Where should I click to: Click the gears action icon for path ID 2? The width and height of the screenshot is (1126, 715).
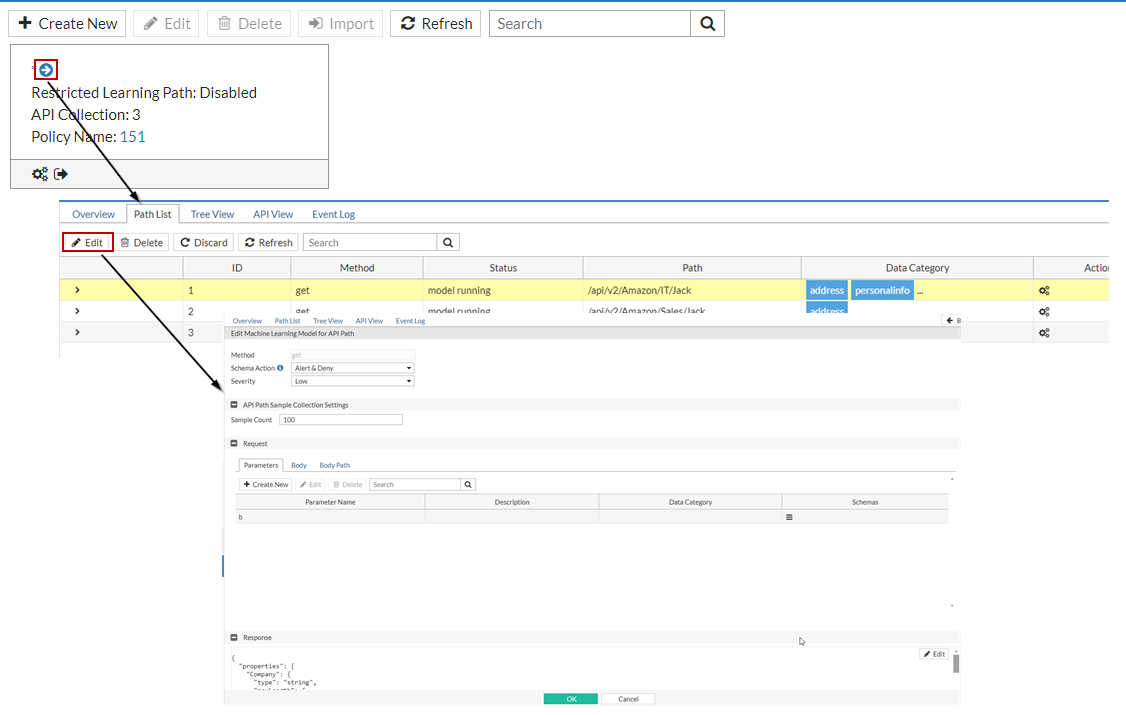coord(1044,312)
